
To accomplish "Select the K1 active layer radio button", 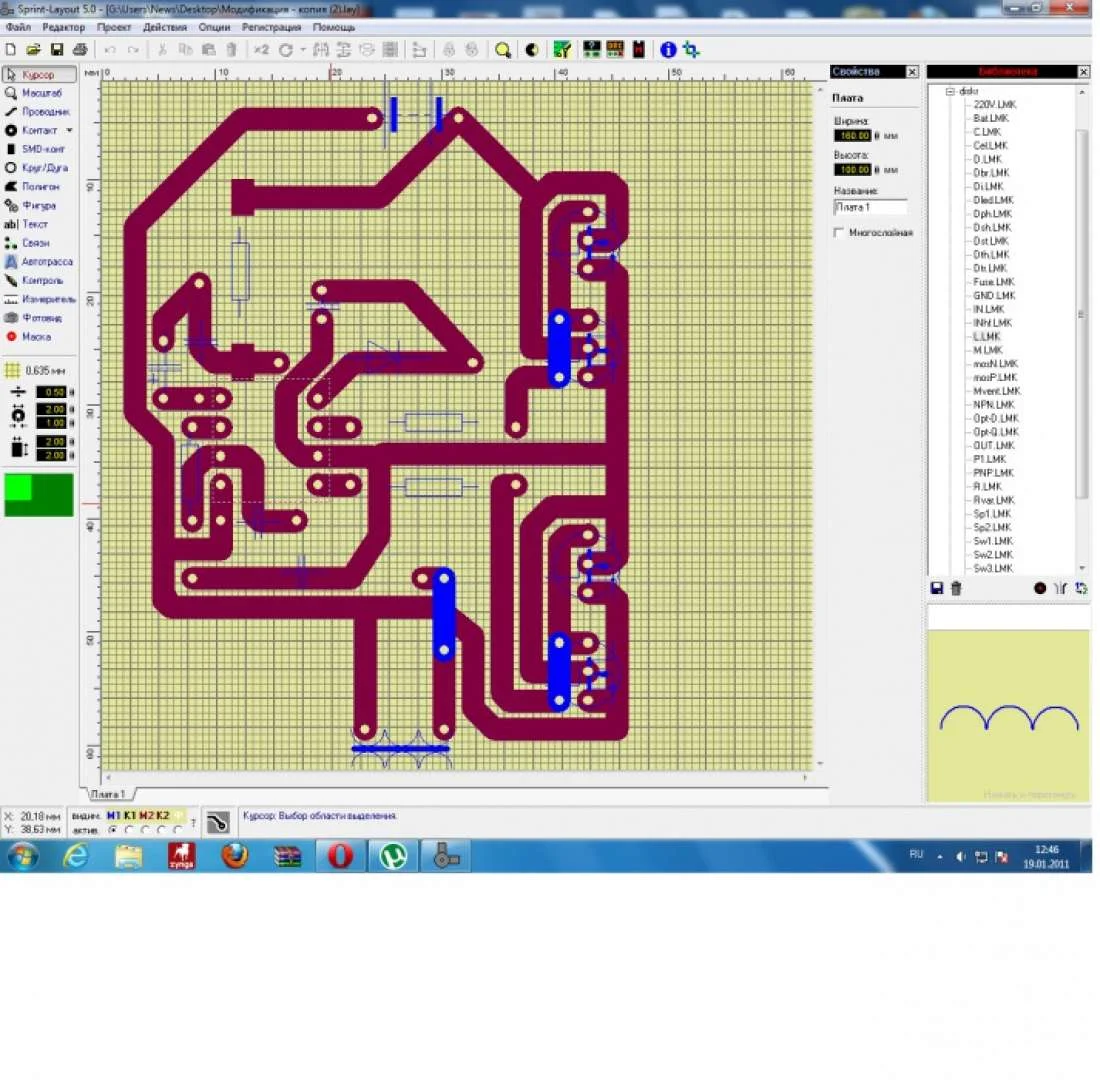I will click(x=129, y=830).
